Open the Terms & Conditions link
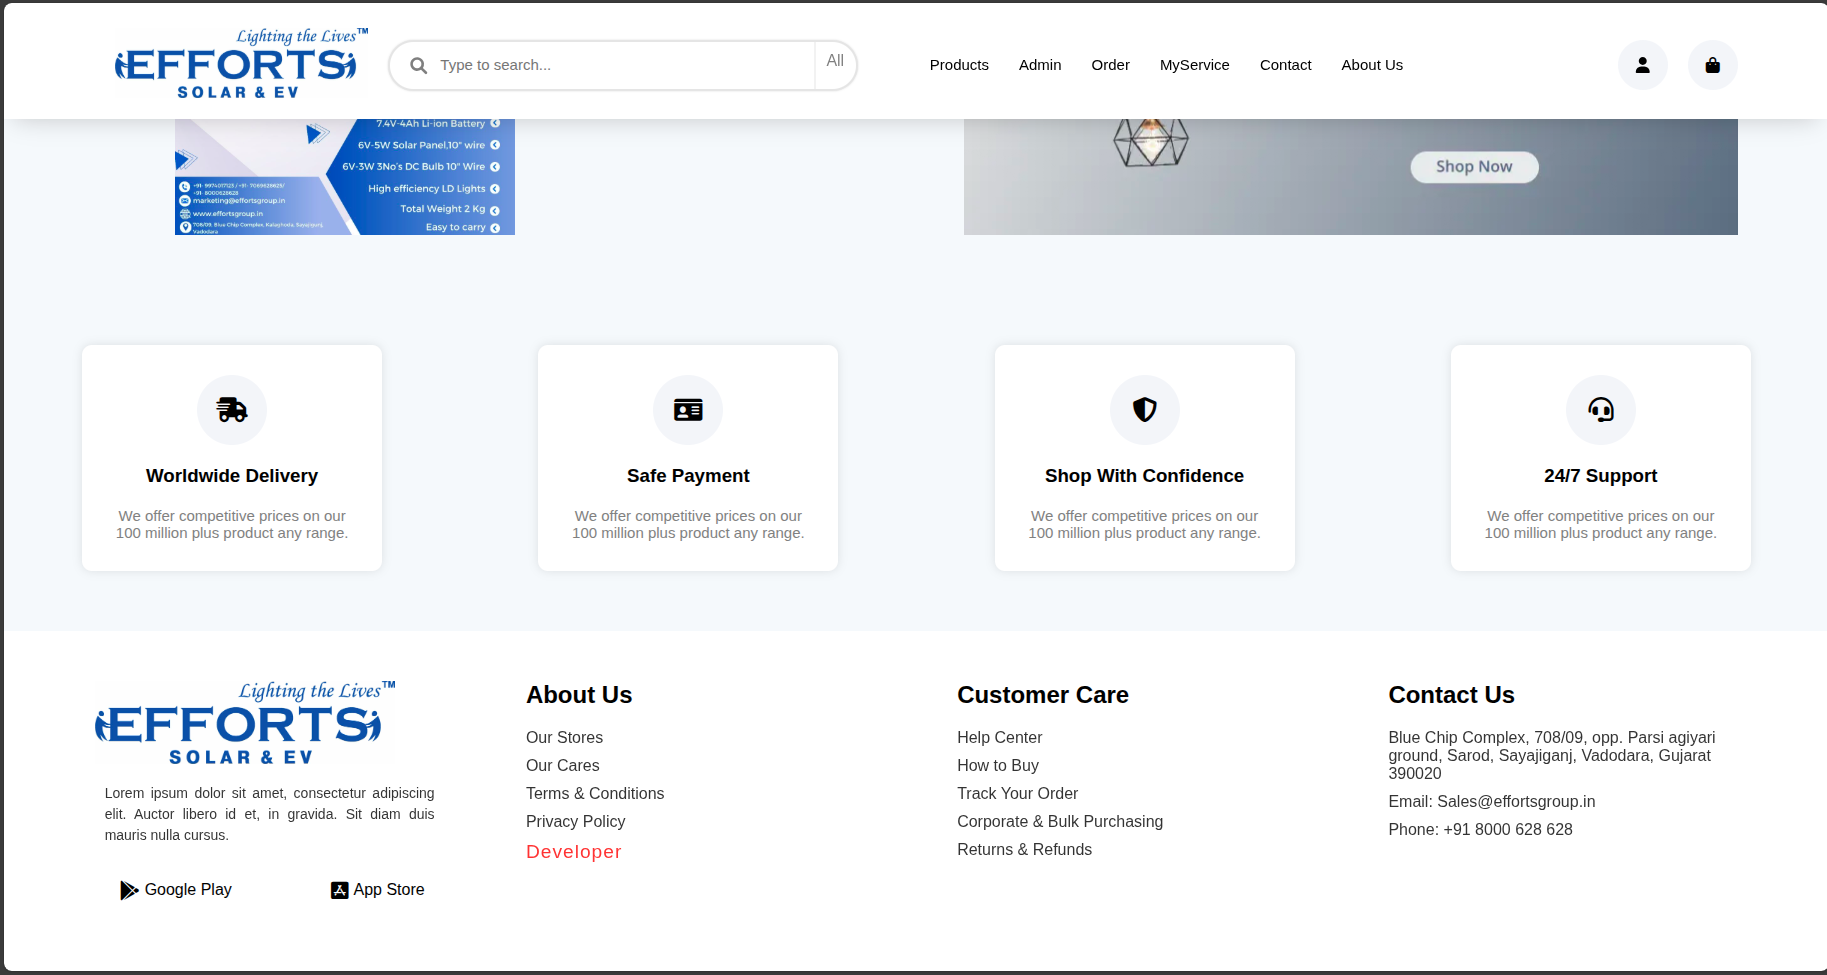1827x975 pixels. [594, 794]
